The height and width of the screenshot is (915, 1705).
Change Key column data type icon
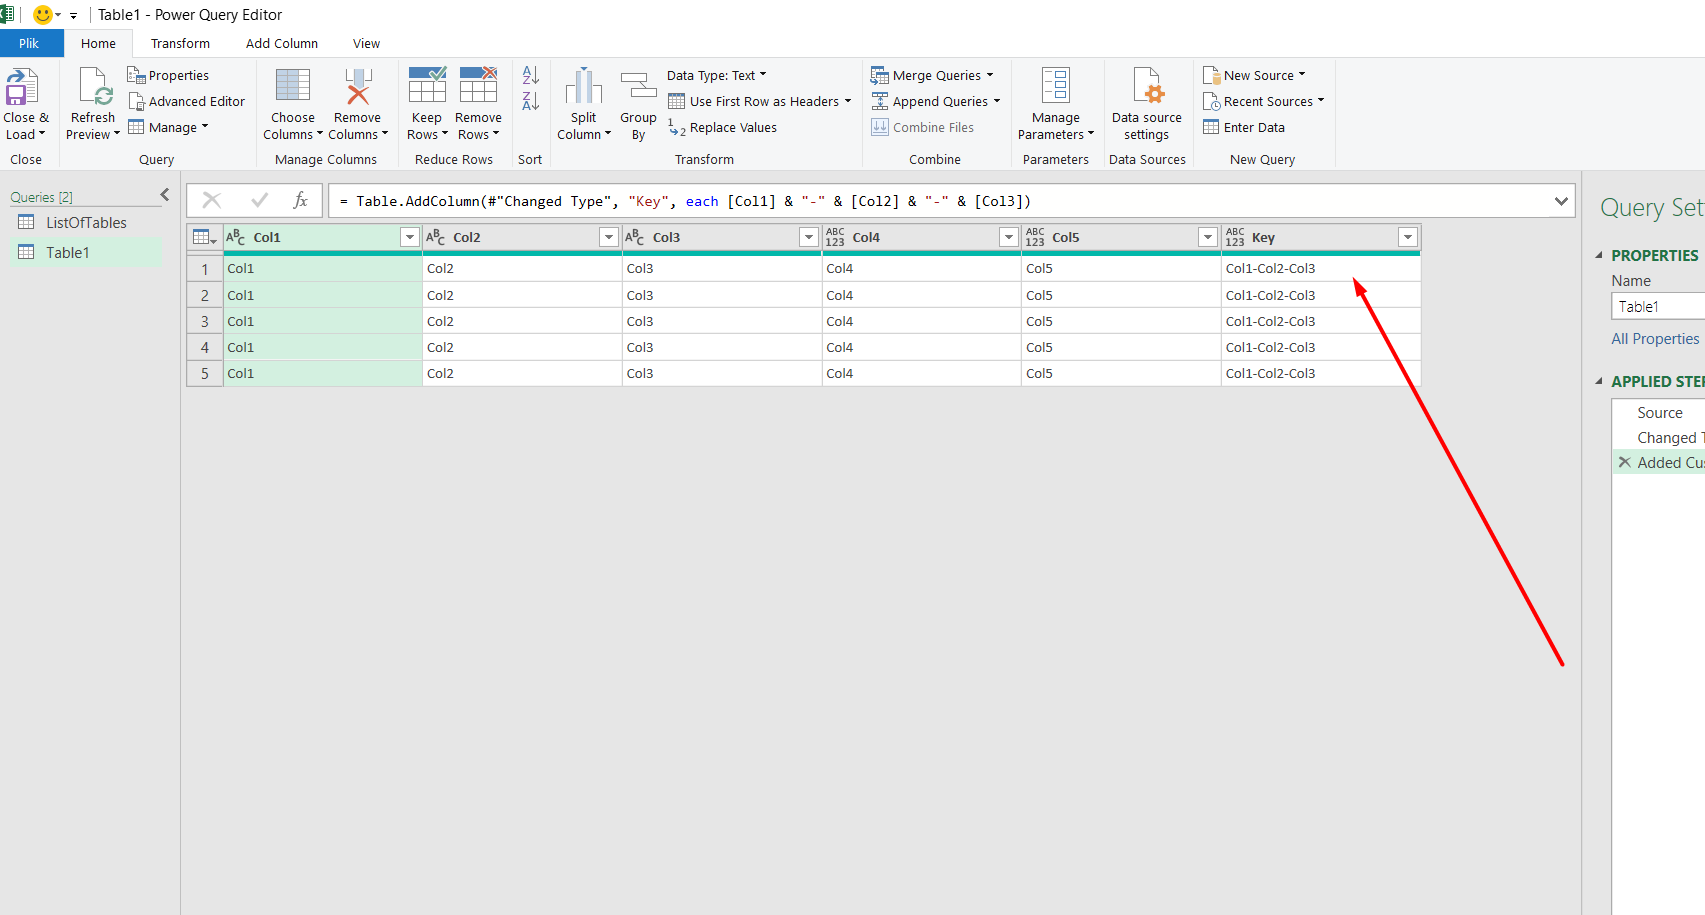click(1235, 237)
